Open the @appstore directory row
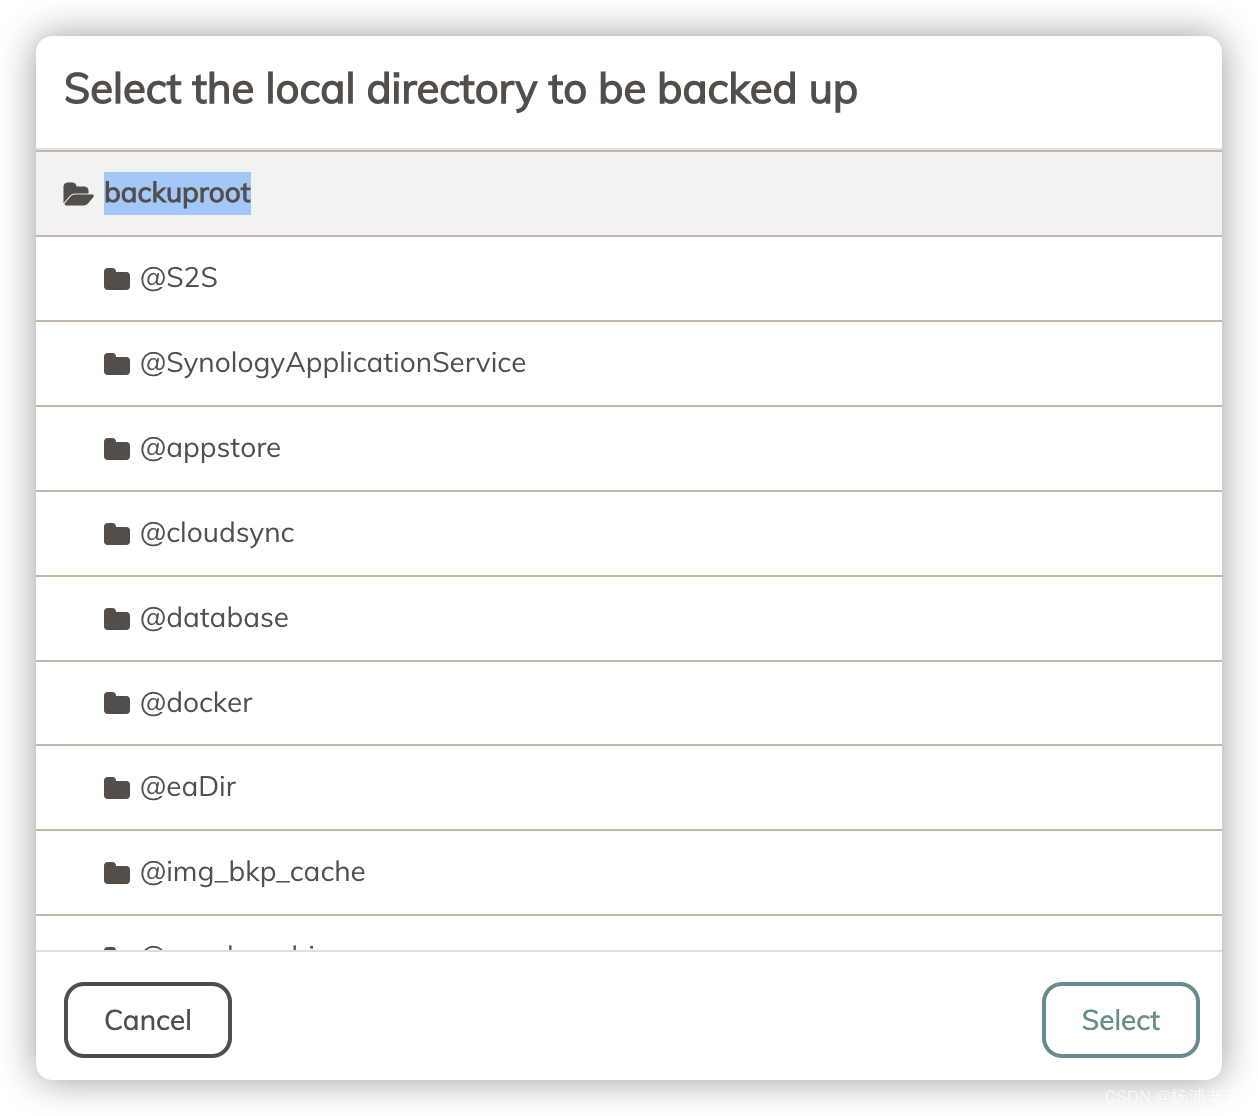Screen dimensions: 1258x1116 click(211, 448)
